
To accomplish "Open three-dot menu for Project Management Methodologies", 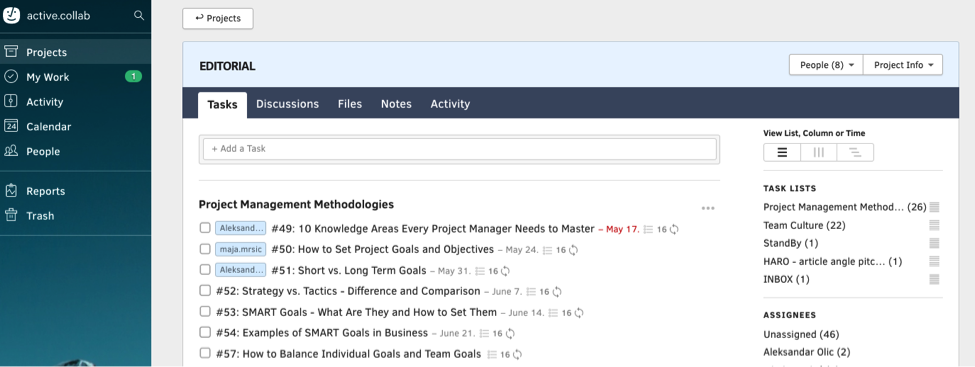I will point(708,208).
